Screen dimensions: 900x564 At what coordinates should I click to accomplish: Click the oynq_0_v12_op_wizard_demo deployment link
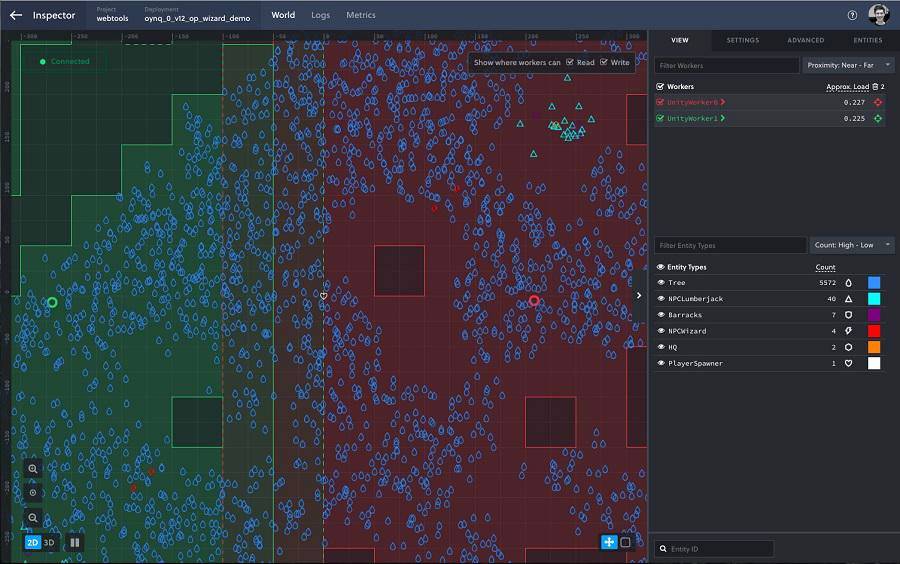coord(197,18)
